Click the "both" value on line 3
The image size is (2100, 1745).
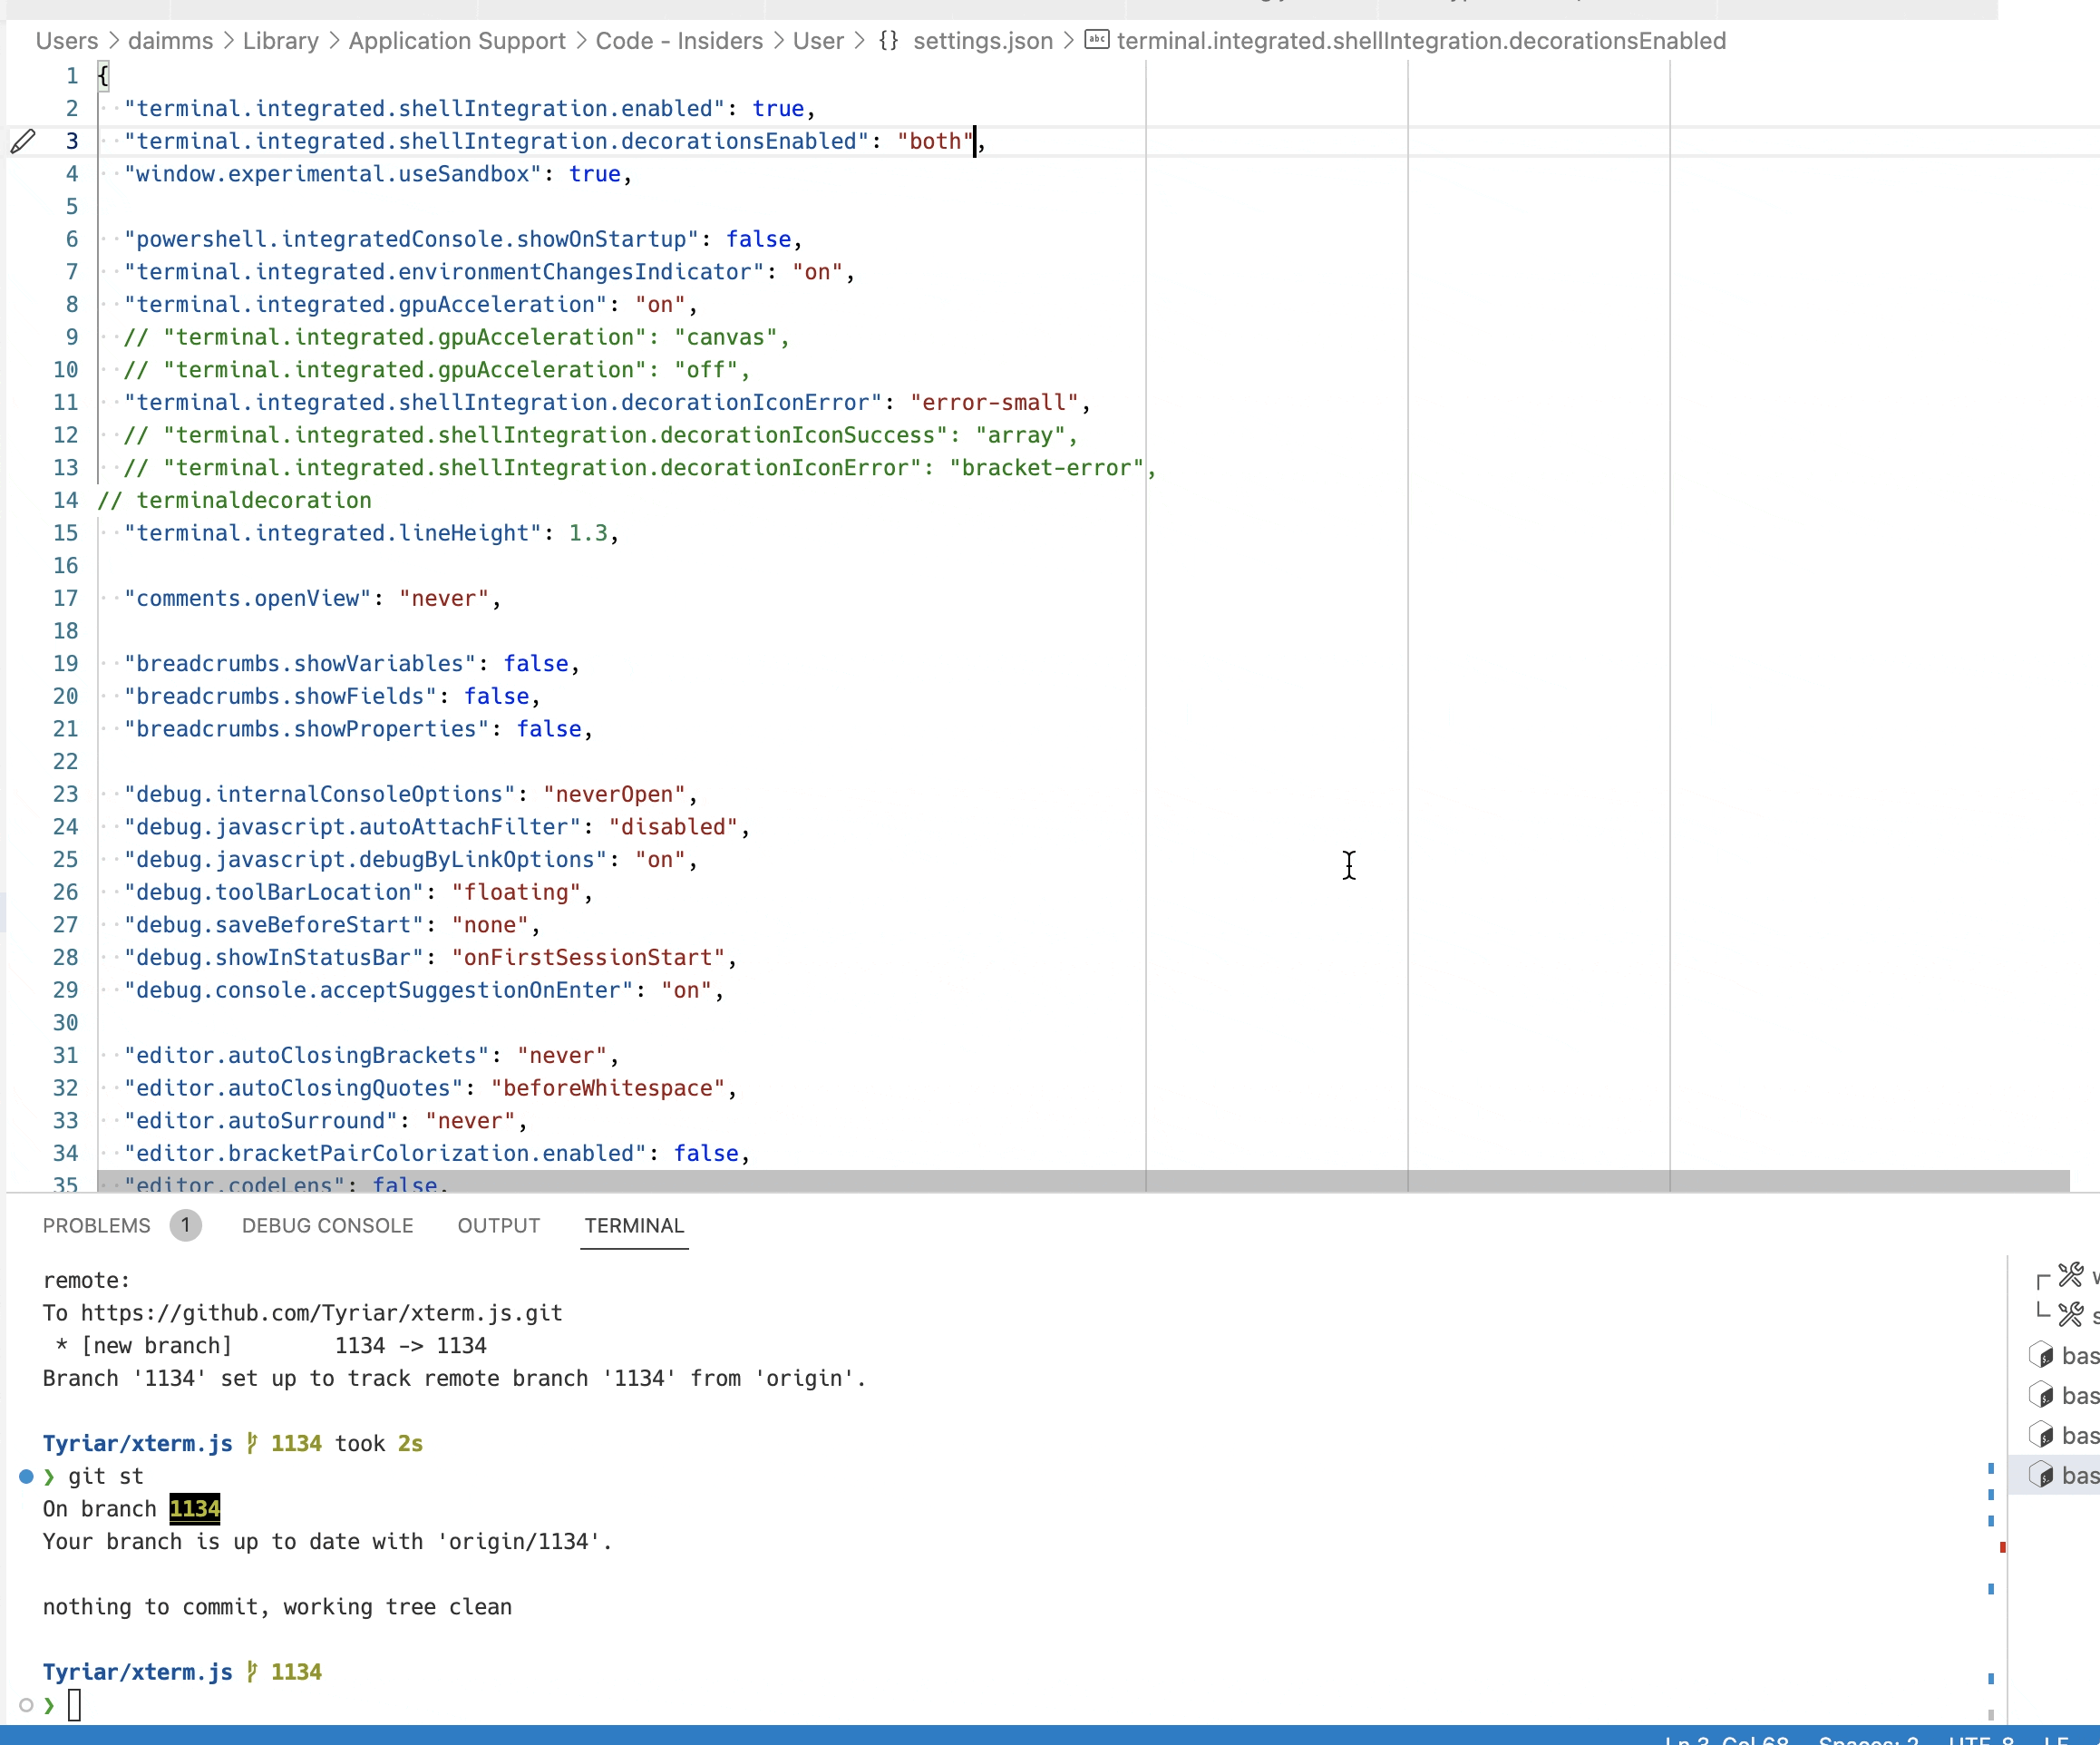pyautogui.click(x=935, y=141)
